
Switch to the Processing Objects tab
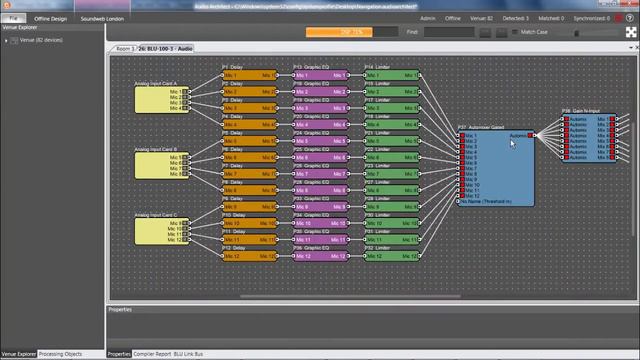tap(60, 354)
